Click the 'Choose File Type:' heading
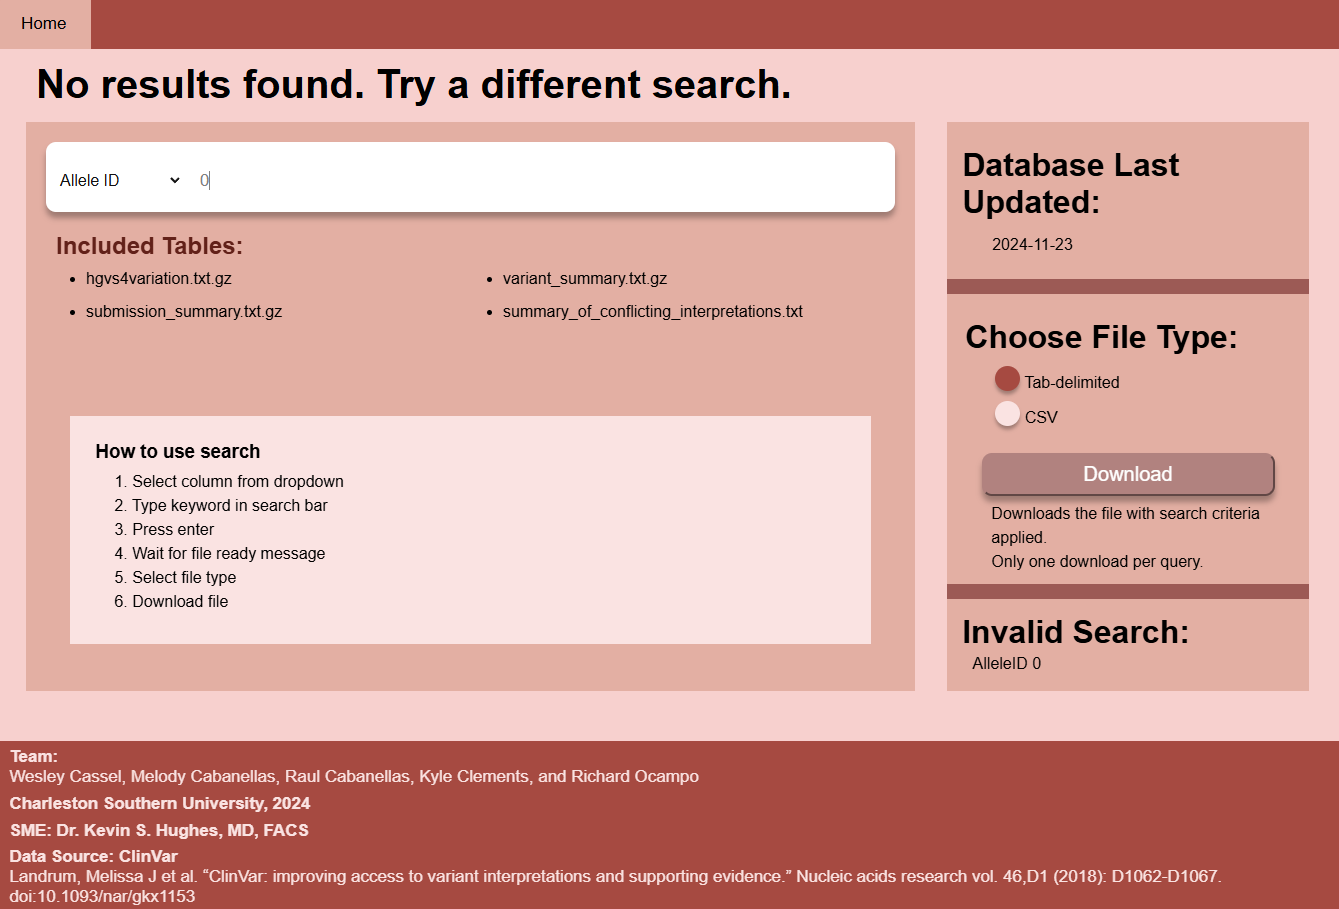 click(1101, 337)
